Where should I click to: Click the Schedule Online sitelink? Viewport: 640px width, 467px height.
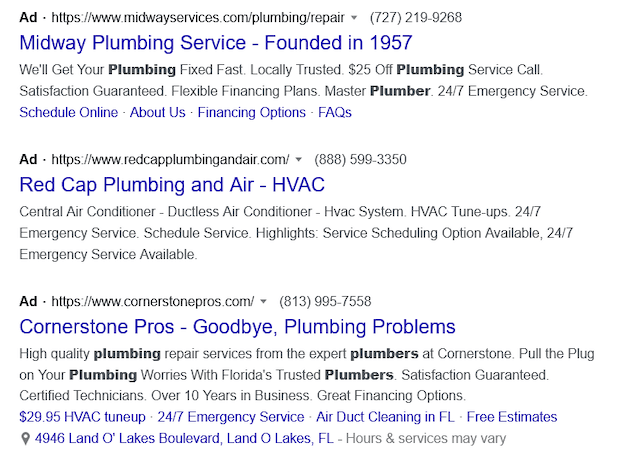68,112
